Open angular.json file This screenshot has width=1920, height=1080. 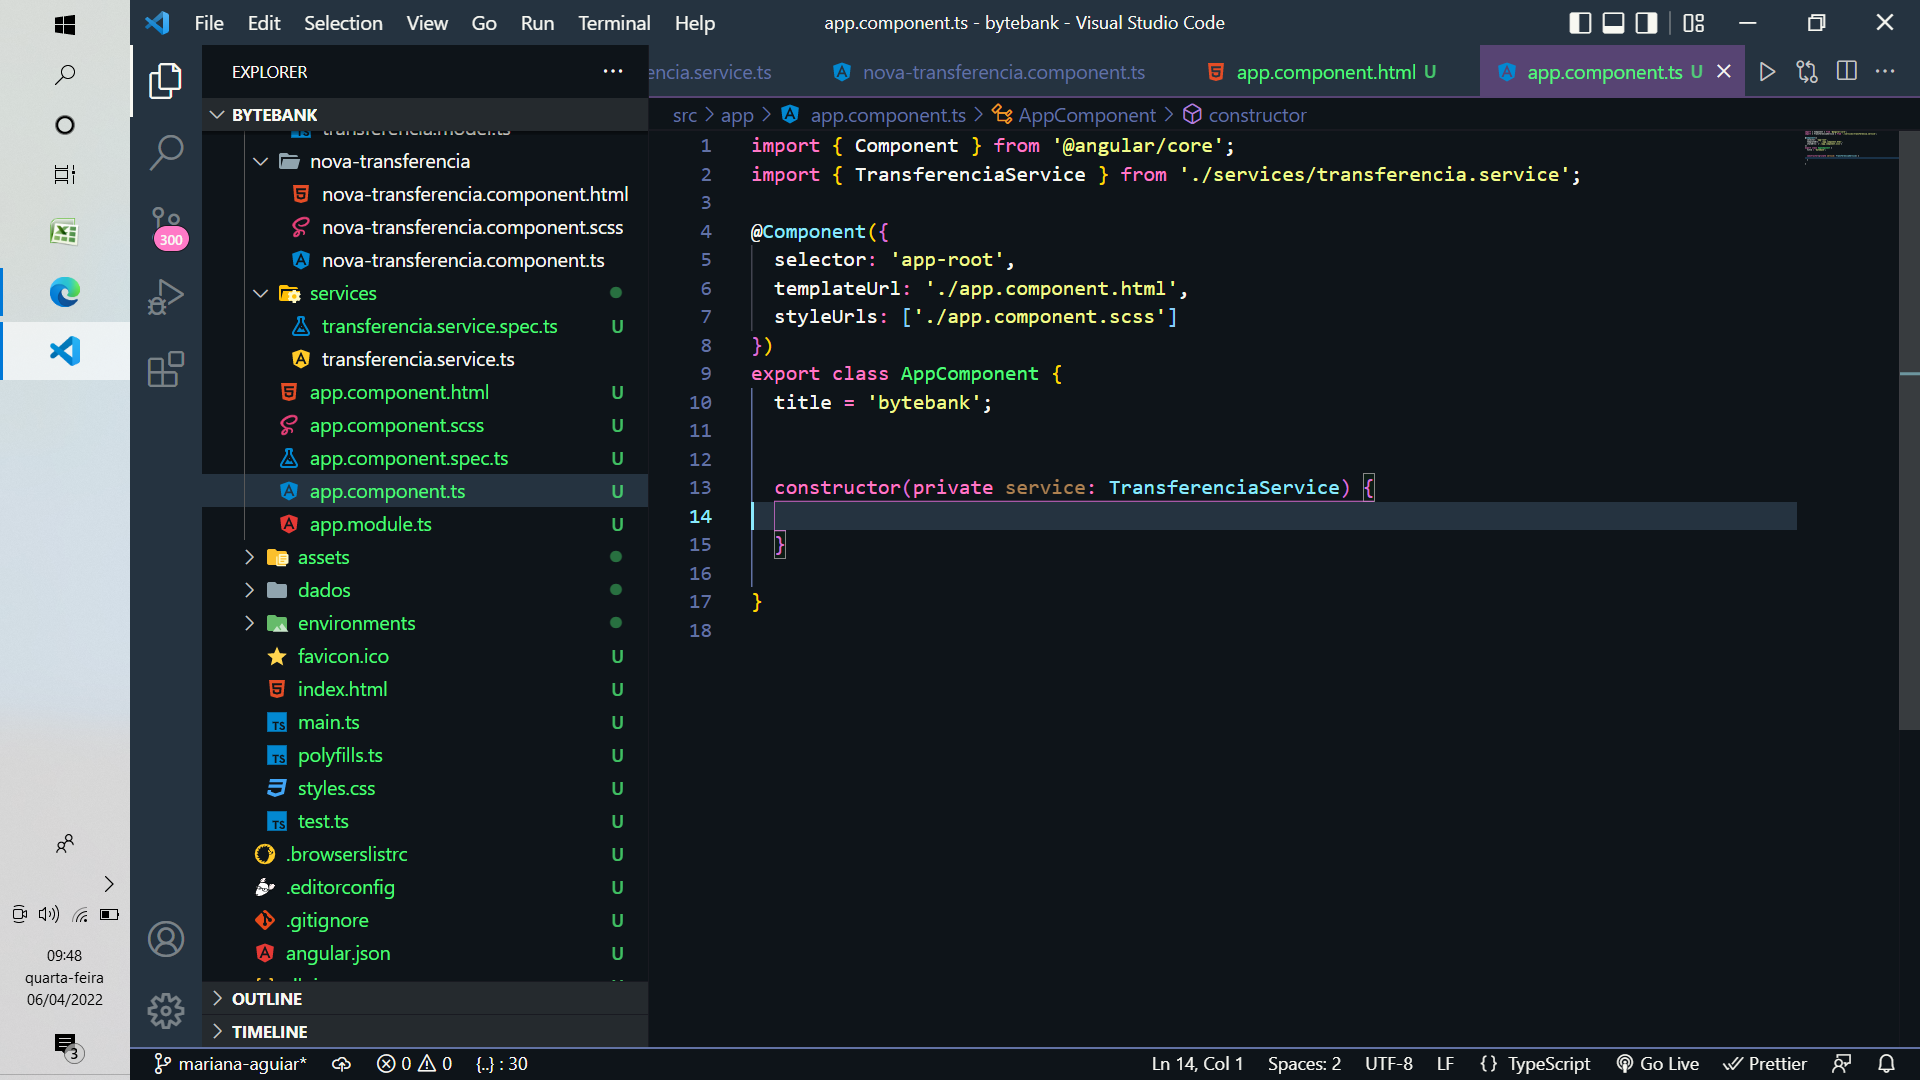tap(338, 953)
